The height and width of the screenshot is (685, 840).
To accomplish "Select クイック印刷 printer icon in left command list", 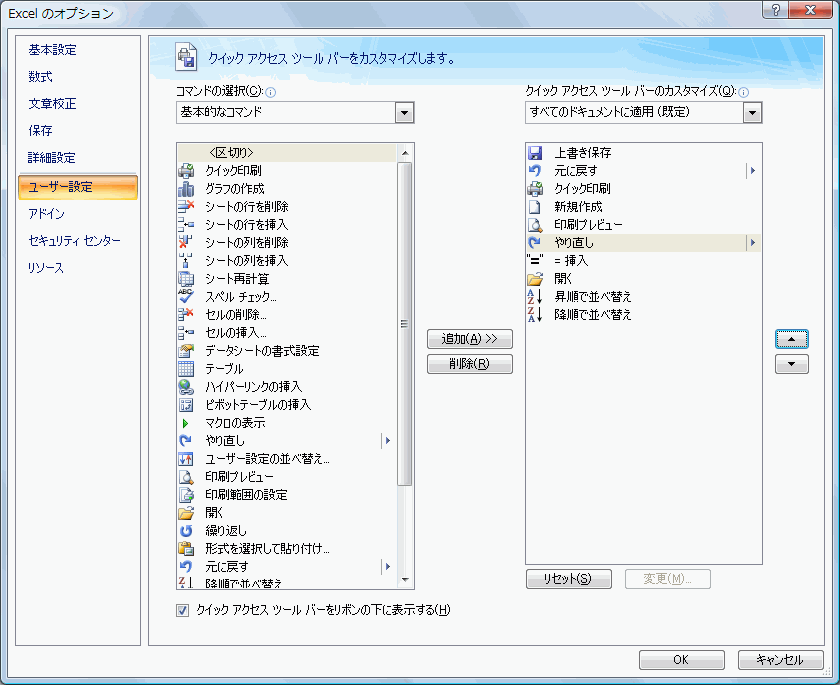I will [186, 171].
